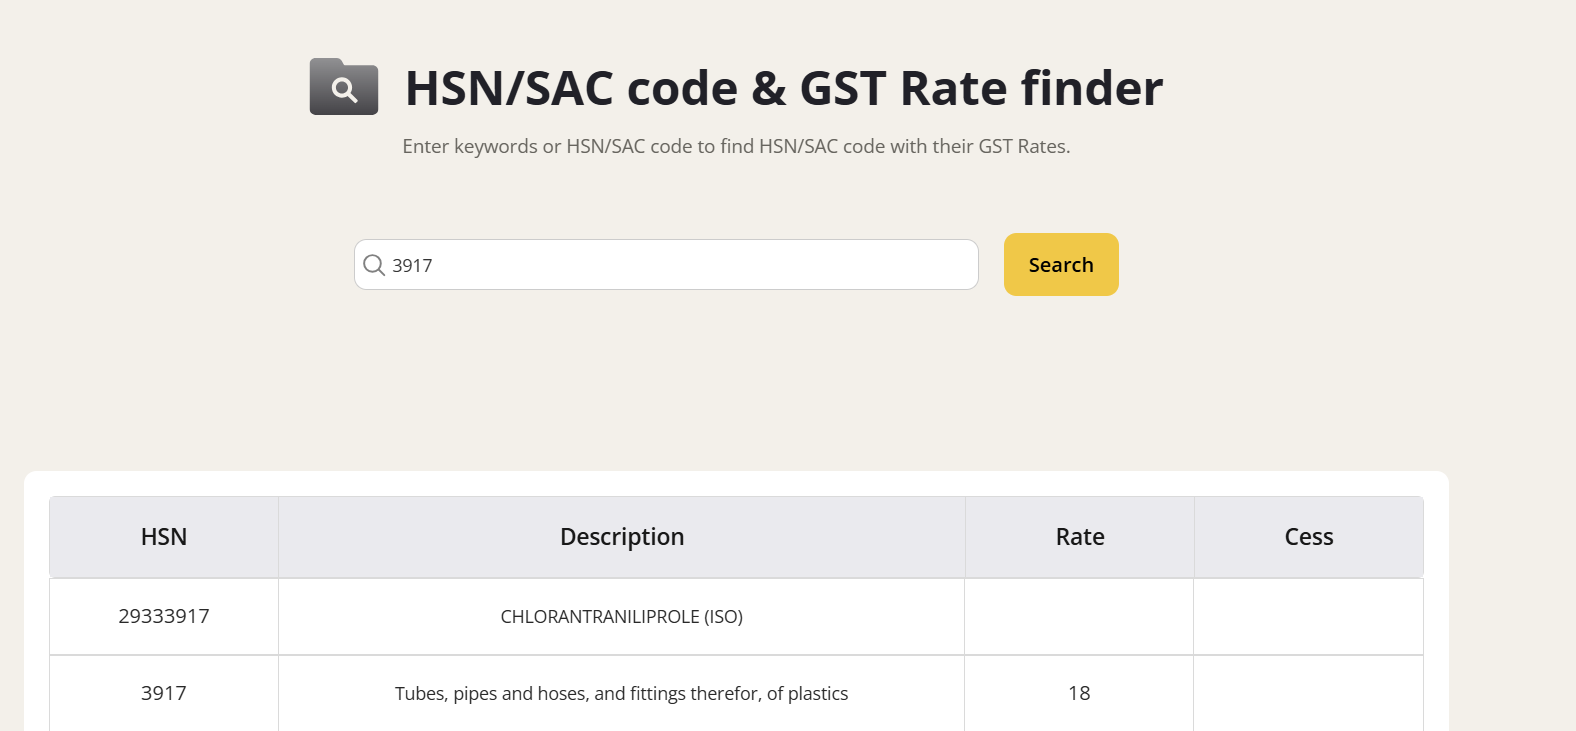
Task: Click the Cess column header
Action: 1308,537
